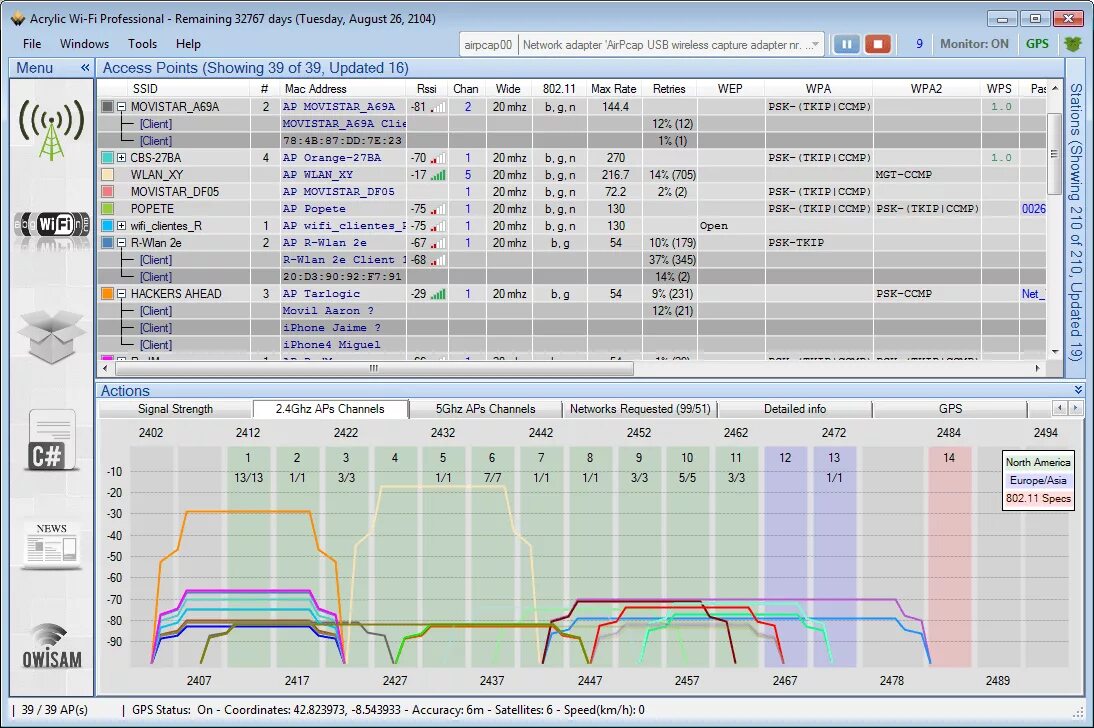Collapse the Actions panel chevron
Image resolution: width=1094 pixels, height=728 pixels.
point(1078,390)
